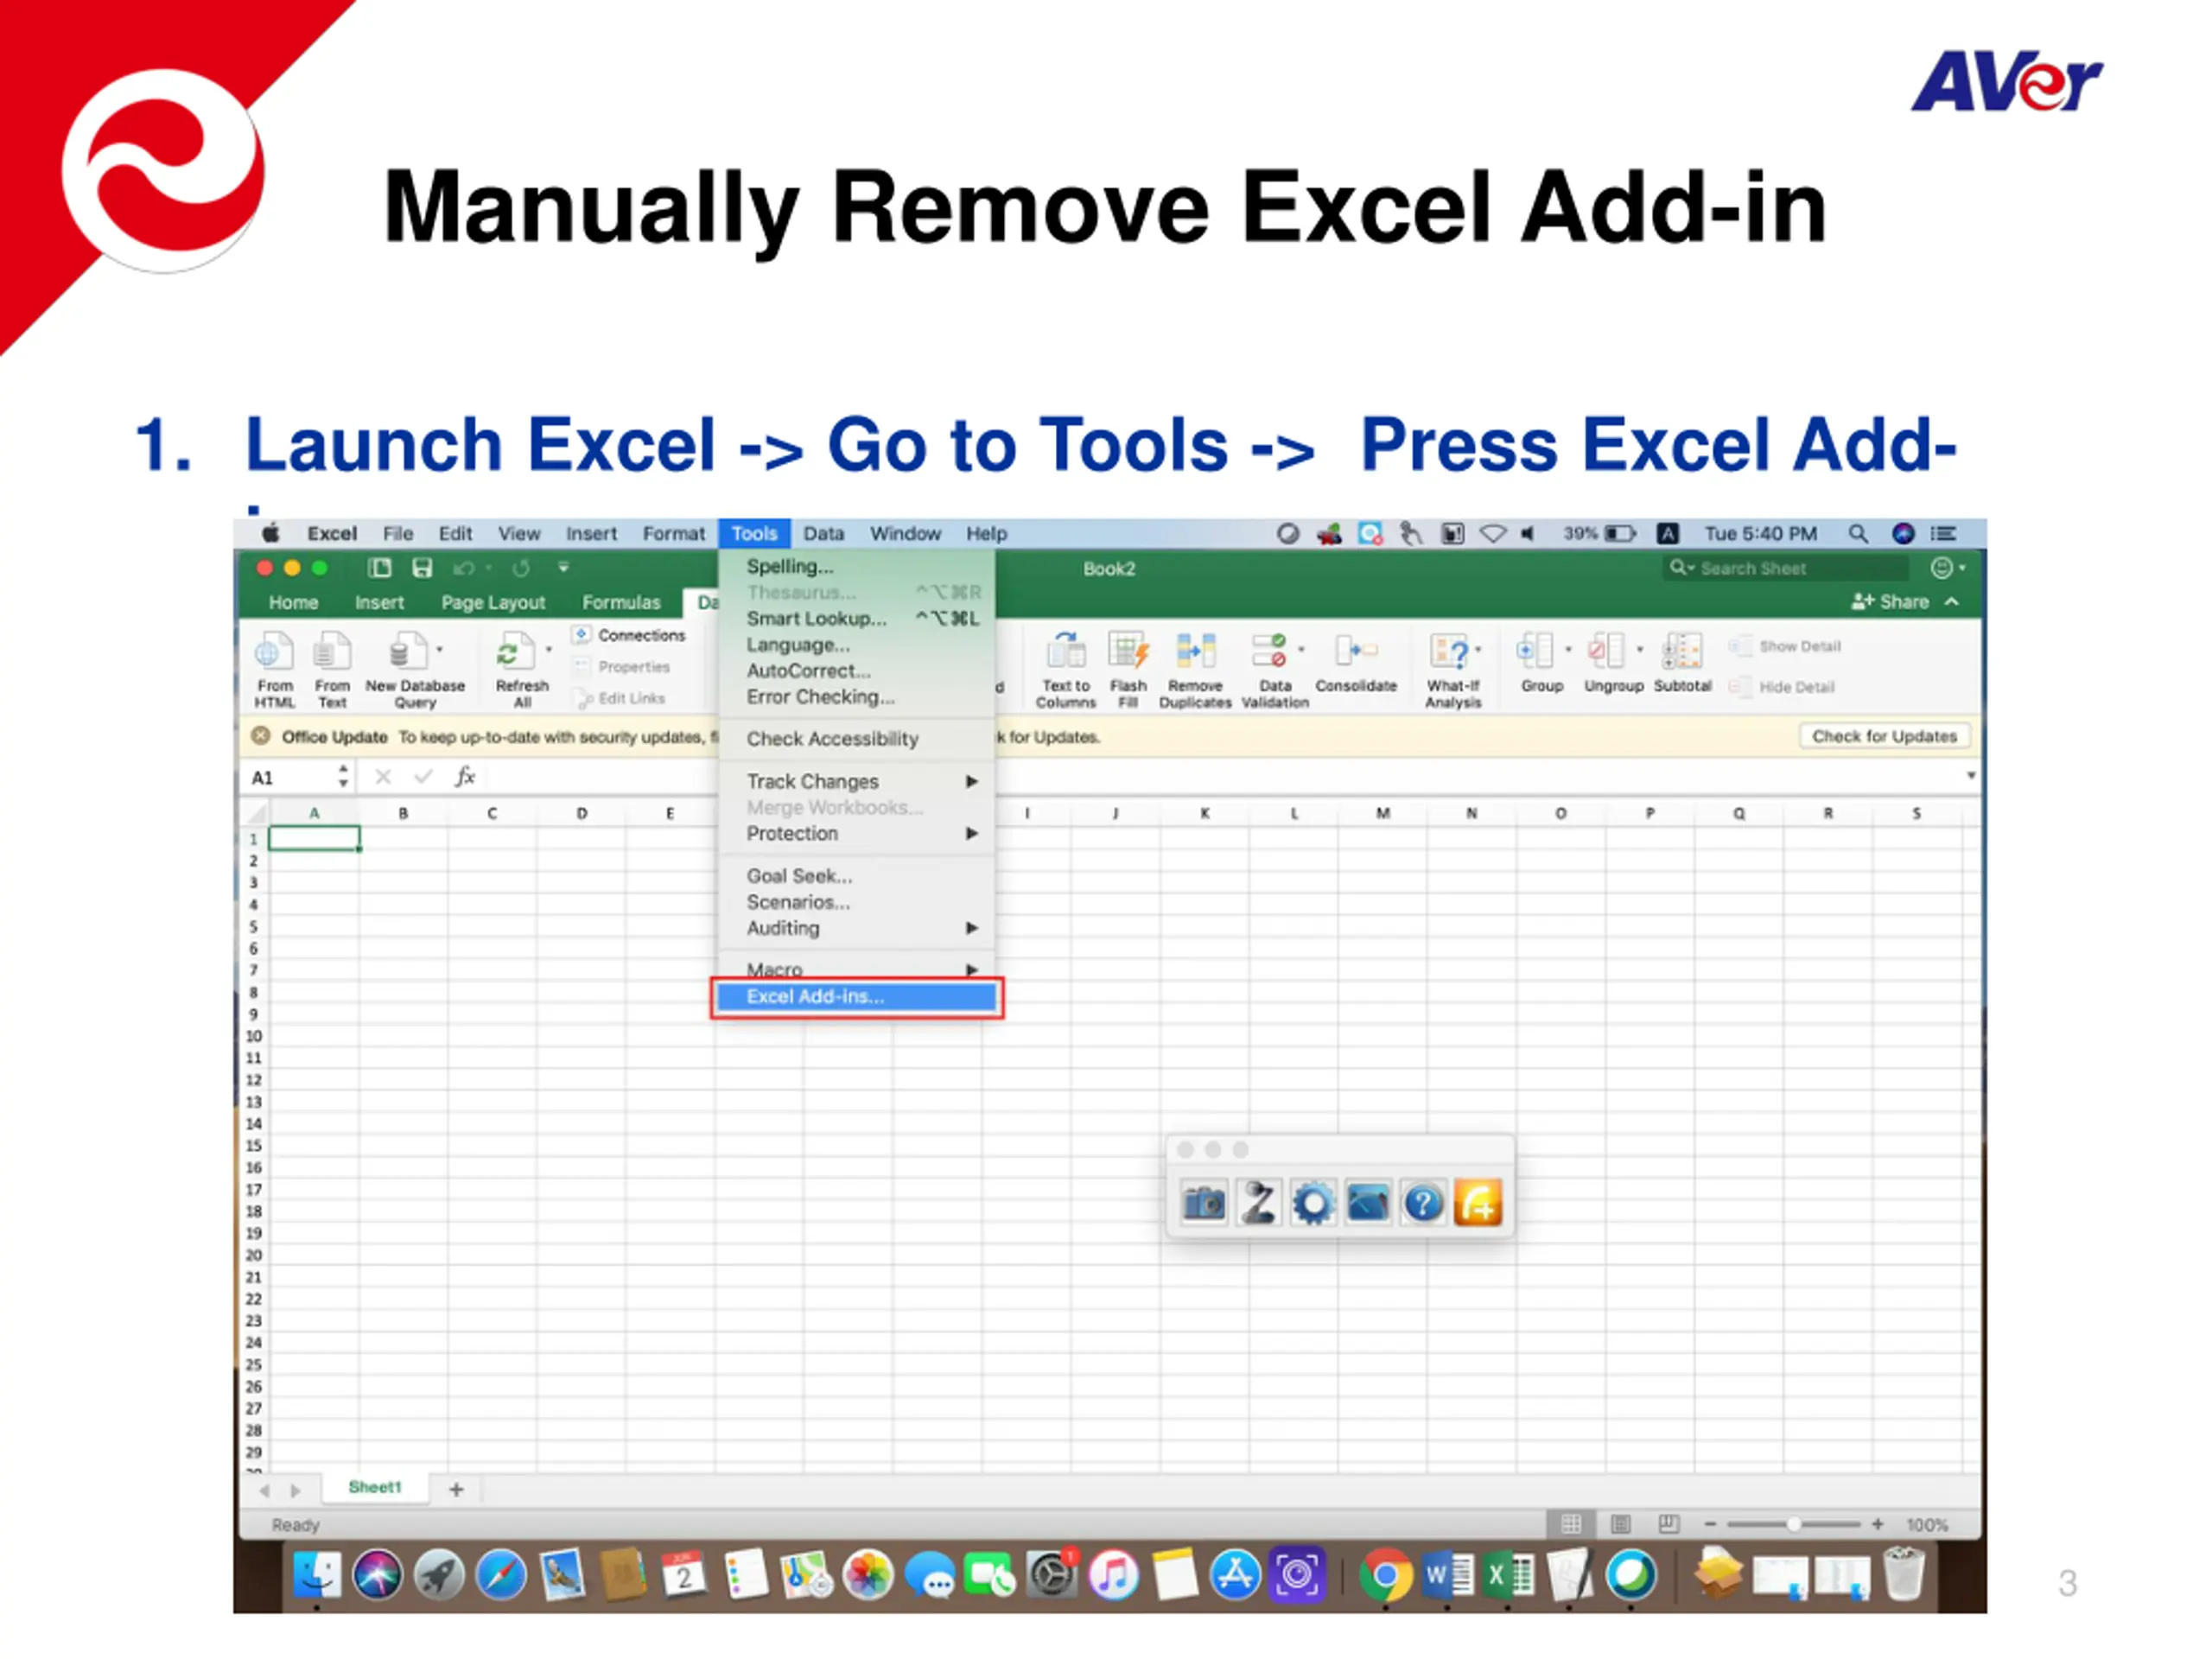Switch to the Formulas ribbon tab
Image resolution: width=2212 pixels, height=1659 pixels.
pos(621,603)
